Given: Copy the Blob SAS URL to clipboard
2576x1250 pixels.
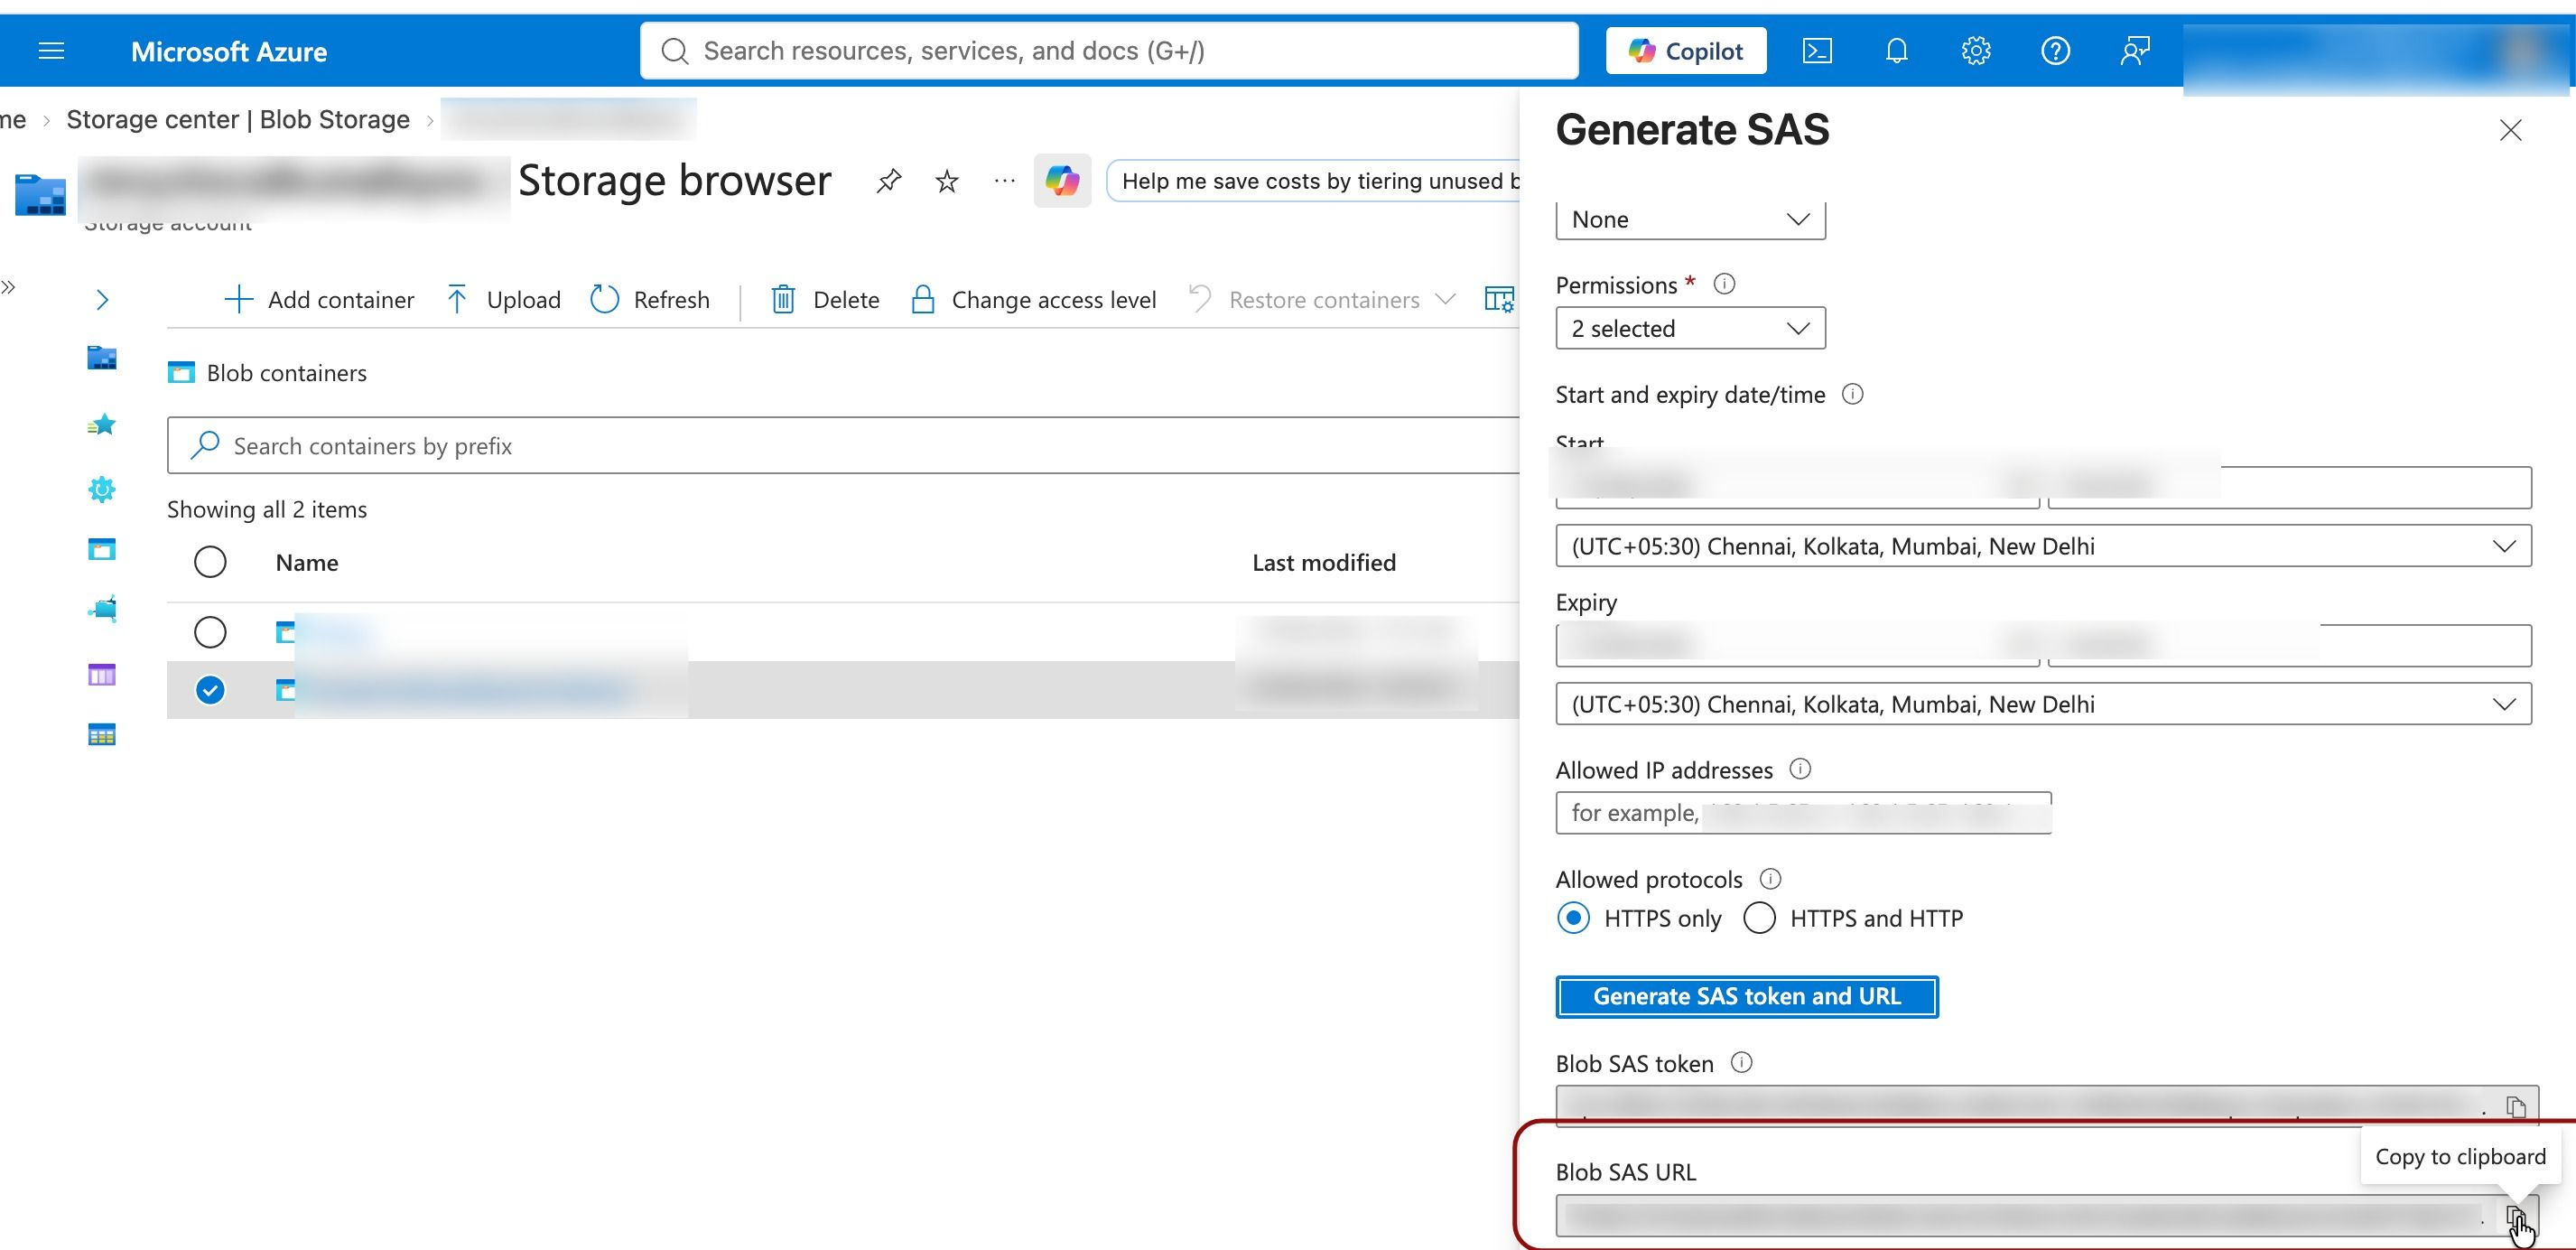Looking at the screenshot, I should [2516, 1217].
